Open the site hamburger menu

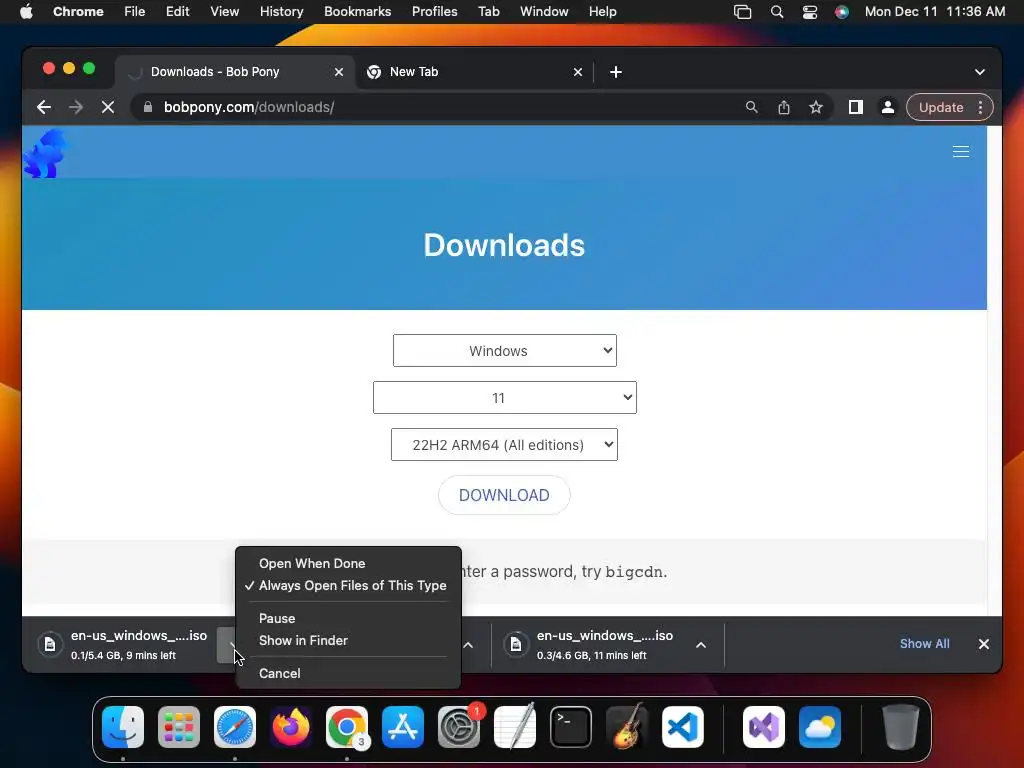[x=961, y=152]
